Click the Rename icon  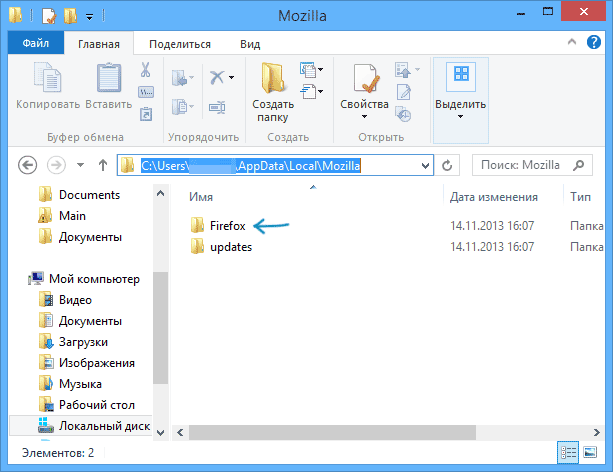217,107
